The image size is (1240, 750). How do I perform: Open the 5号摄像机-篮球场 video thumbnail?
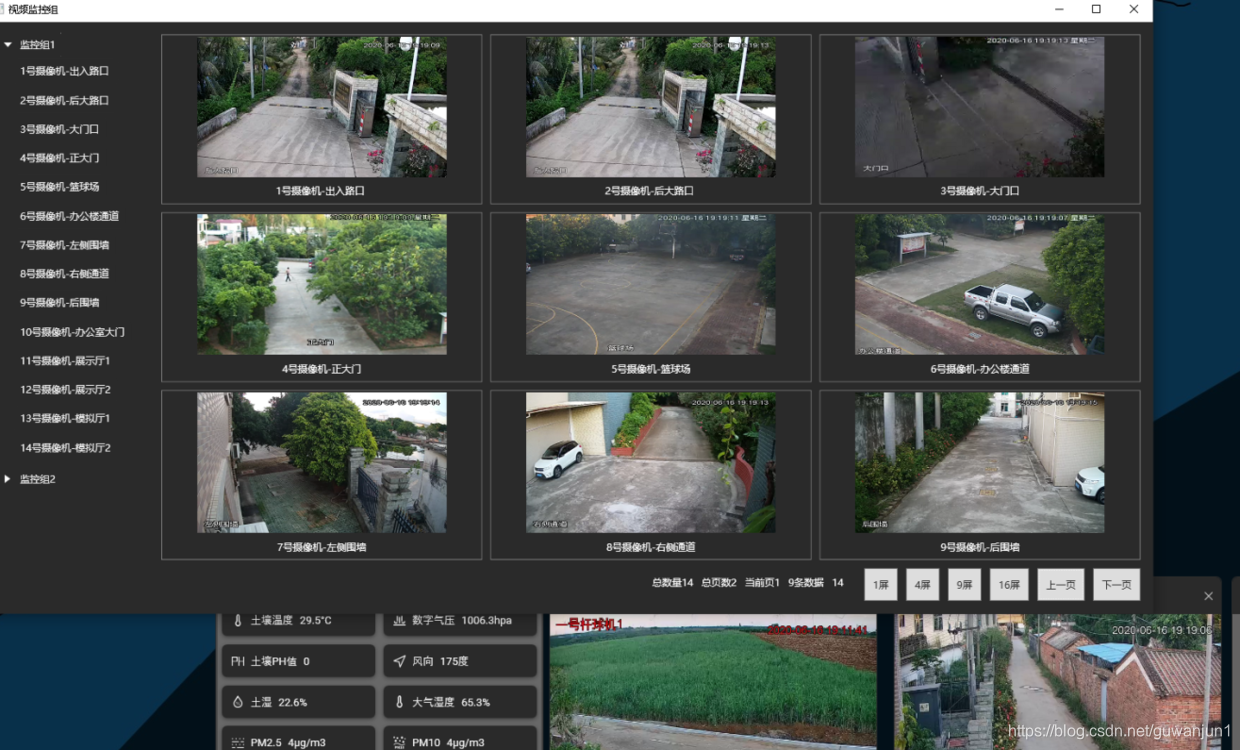click(x=650, y=284)
